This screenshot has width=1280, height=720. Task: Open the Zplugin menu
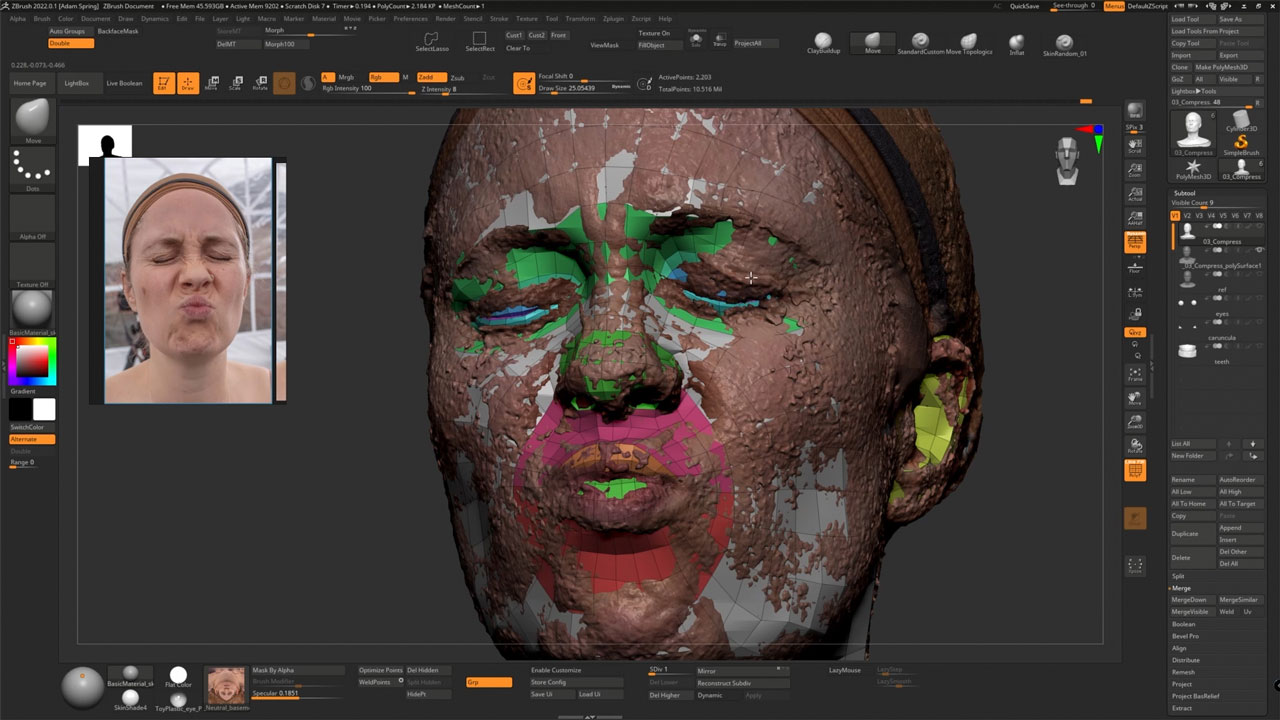tap(611, 18)
